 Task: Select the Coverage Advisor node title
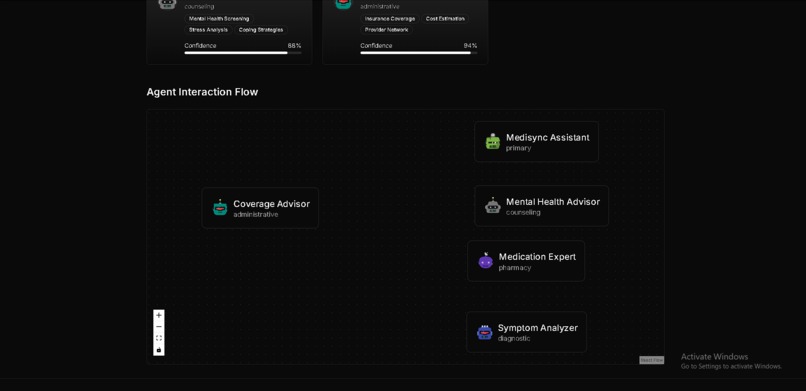click(271, 204)
